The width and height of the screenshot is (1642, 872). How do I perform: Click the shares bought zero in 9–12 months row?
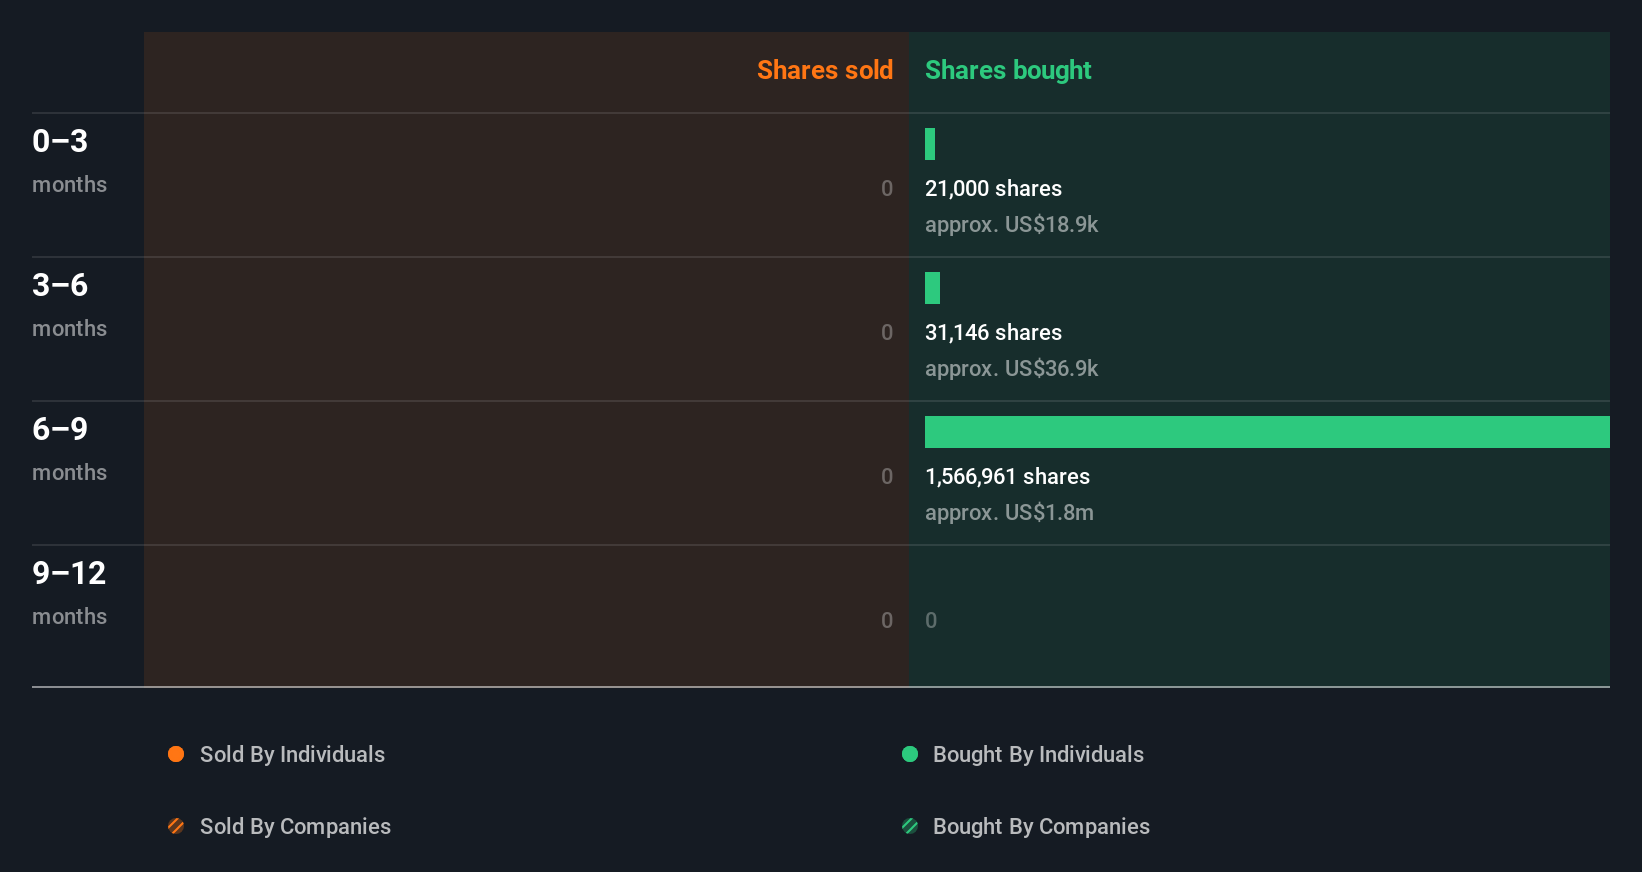pos(931,620)
